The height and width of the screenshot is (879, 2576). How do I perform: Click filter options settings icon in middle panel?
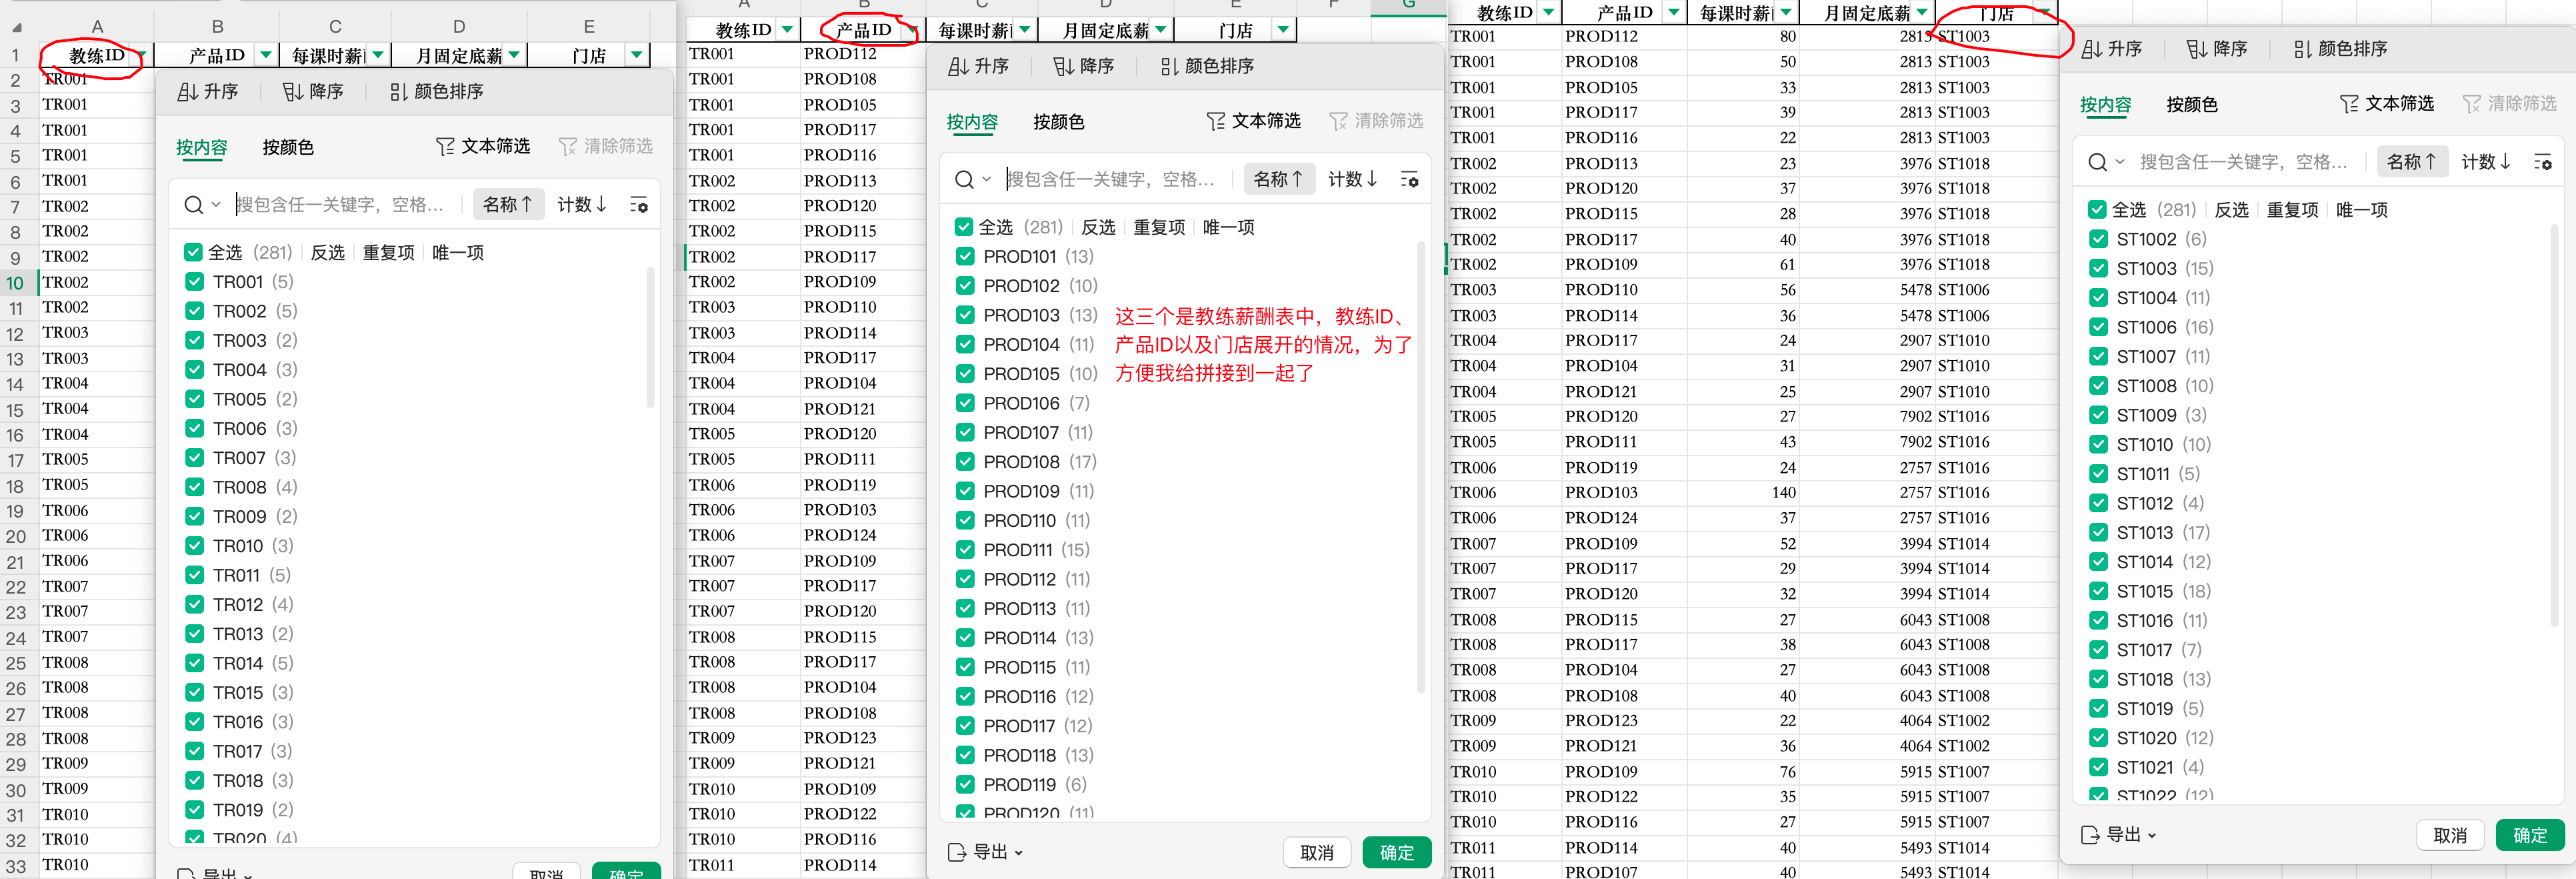(x=1409, y=179)
